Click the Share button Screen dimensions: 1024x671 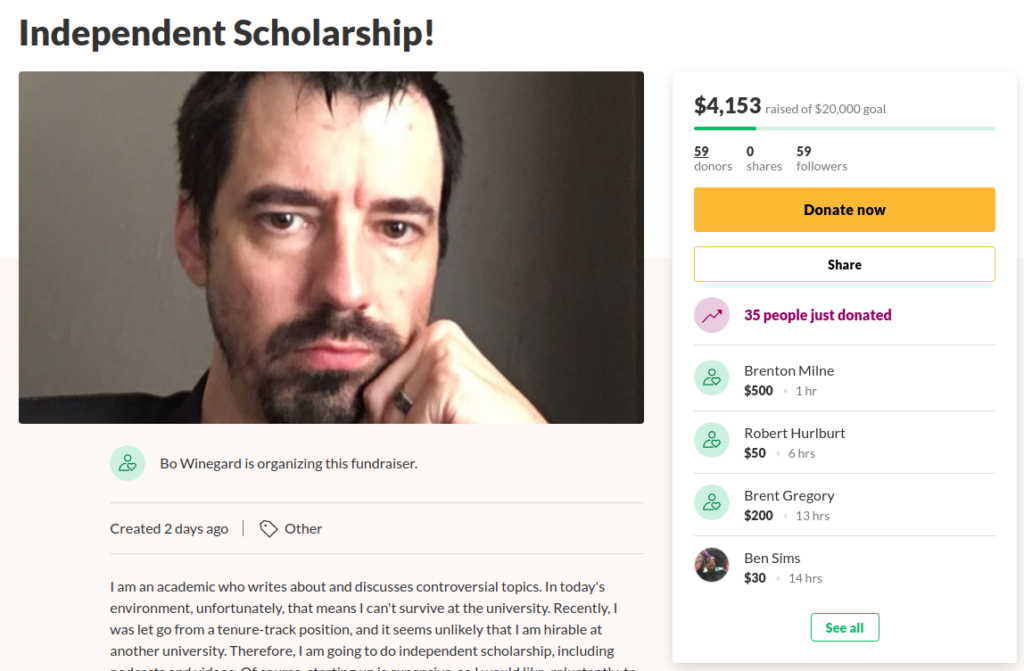pyautogui.click(x=844, y=265)
